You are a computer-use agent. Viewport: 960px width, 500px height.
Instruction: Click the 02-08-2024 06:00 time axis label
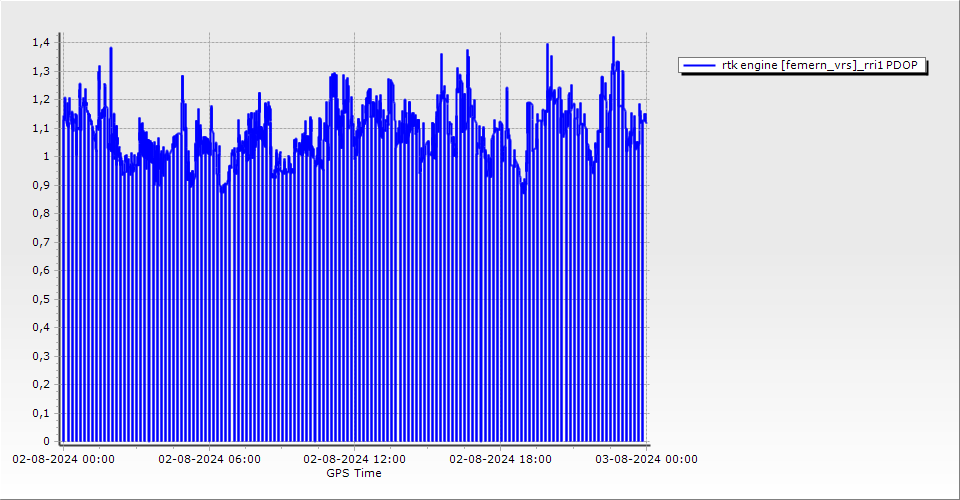210,460
